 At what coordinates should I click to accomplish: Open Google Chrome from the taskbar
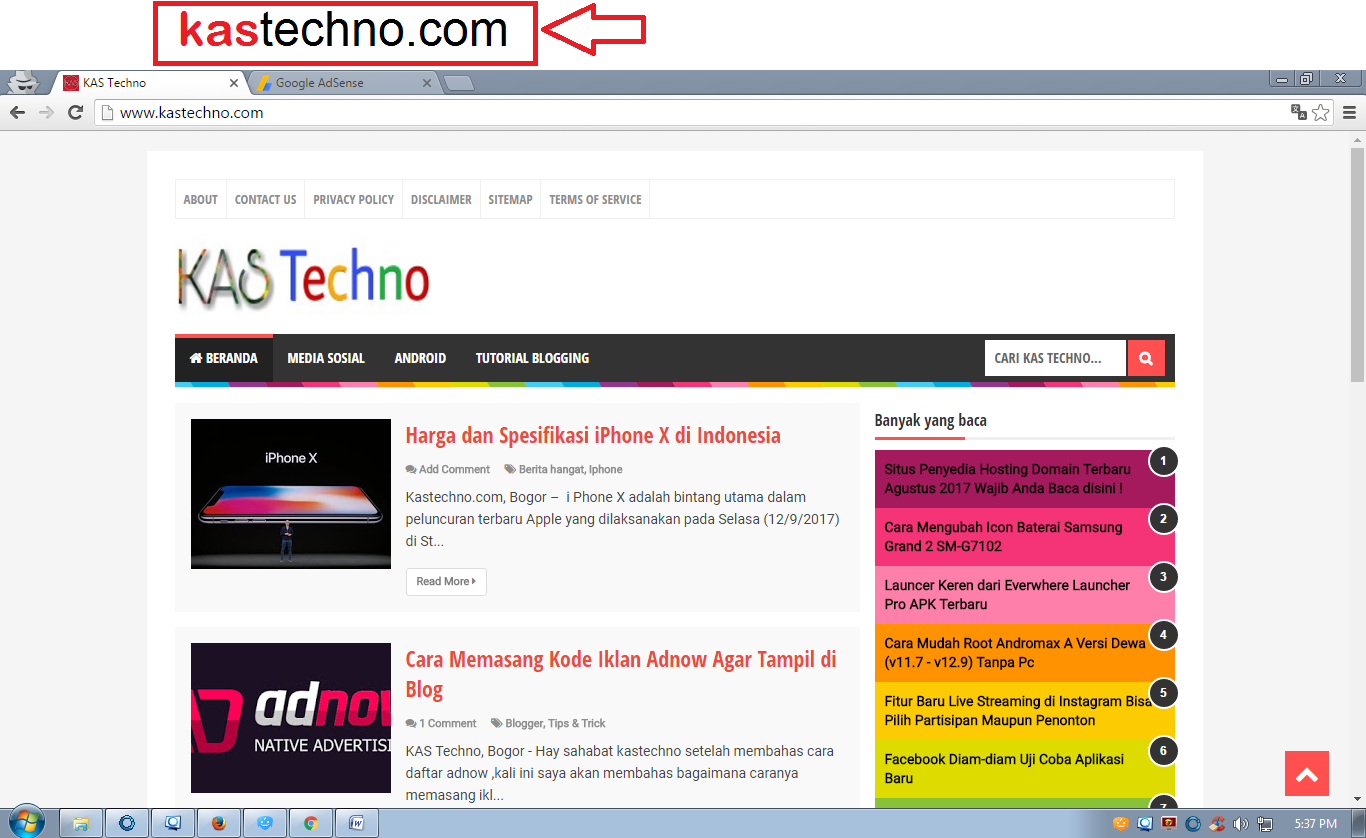pos(310,823)
